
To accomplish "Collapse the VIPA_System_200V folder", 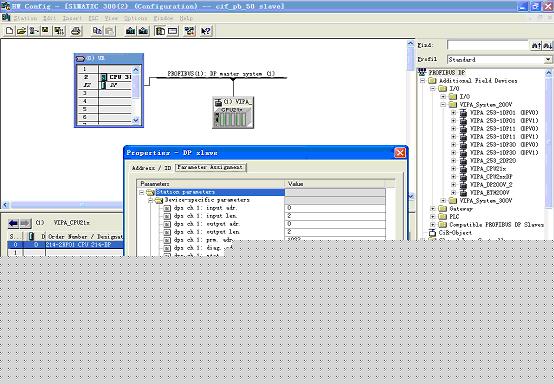I will pos(443,105).
